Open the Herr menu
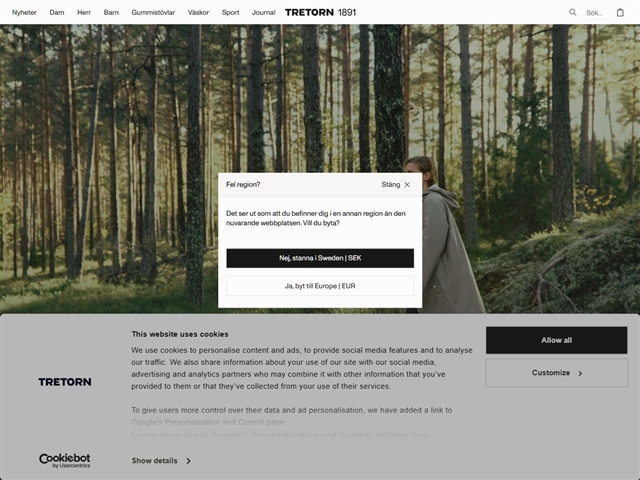 [84, 13]
